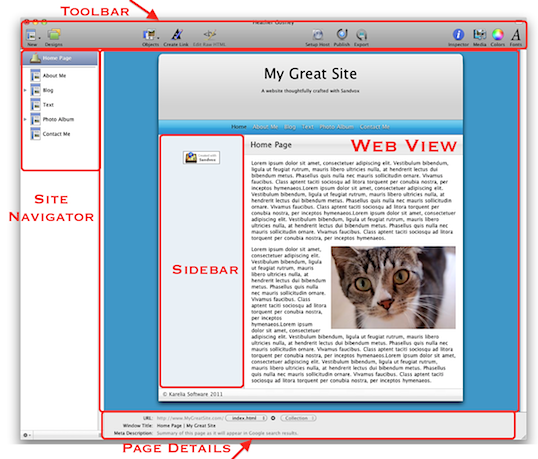538x459 pixels.
Task: Select Home Page in the Site Navigator
Action: [60, 58]
